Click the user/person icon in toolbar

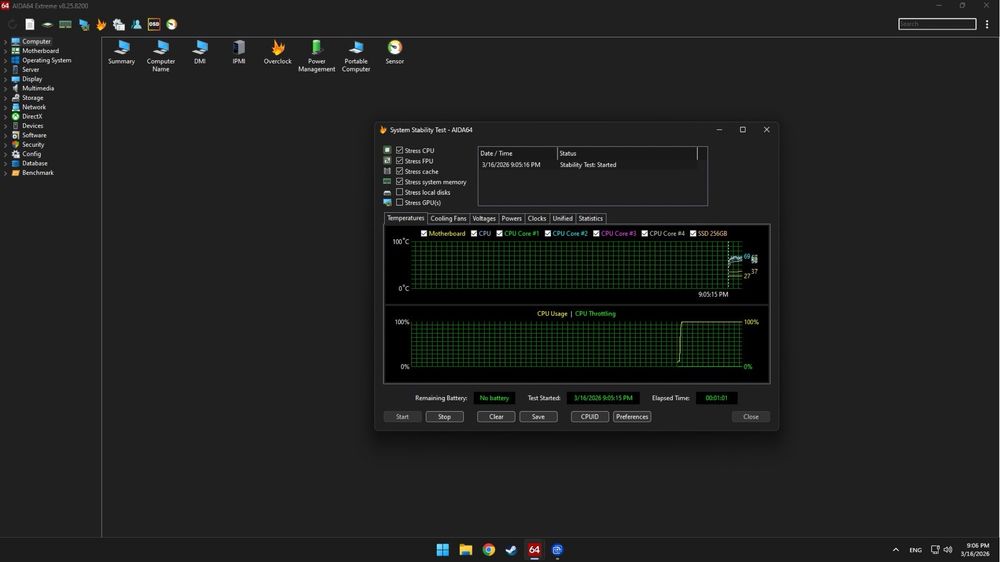click(x=136, y=24)
